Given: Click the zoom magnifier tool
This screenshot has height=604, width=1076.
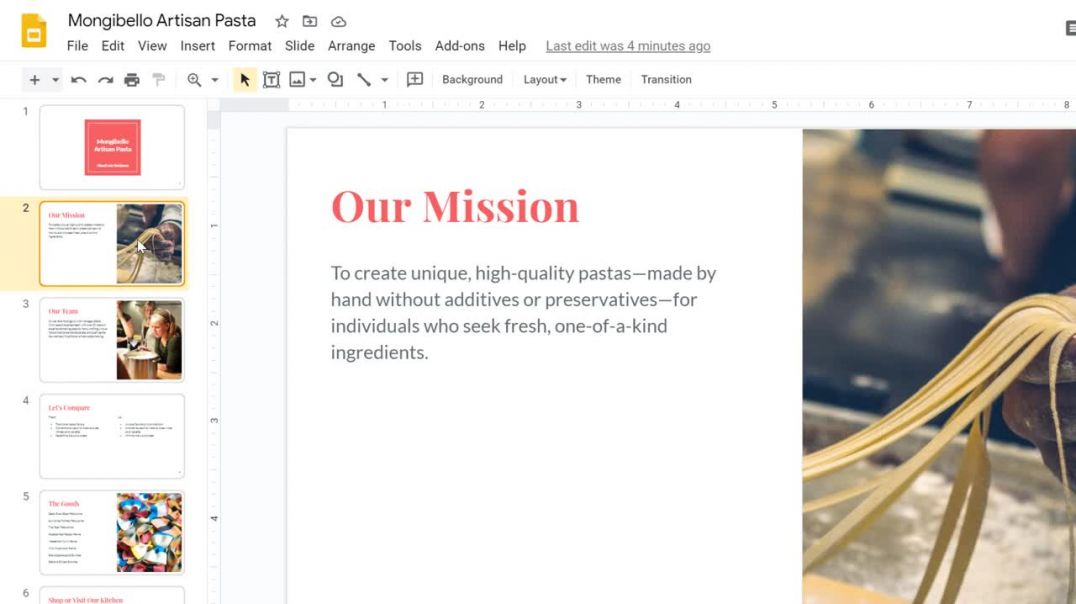Looking at the screenshot, I should click(x=194, y=80).
